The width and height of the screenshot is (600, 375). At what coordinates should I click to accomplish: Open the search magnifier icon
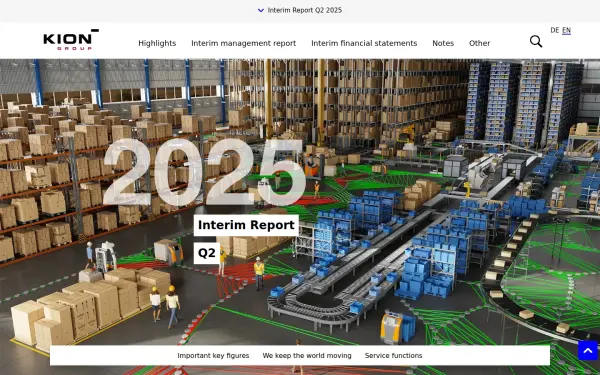click(536, 41)
